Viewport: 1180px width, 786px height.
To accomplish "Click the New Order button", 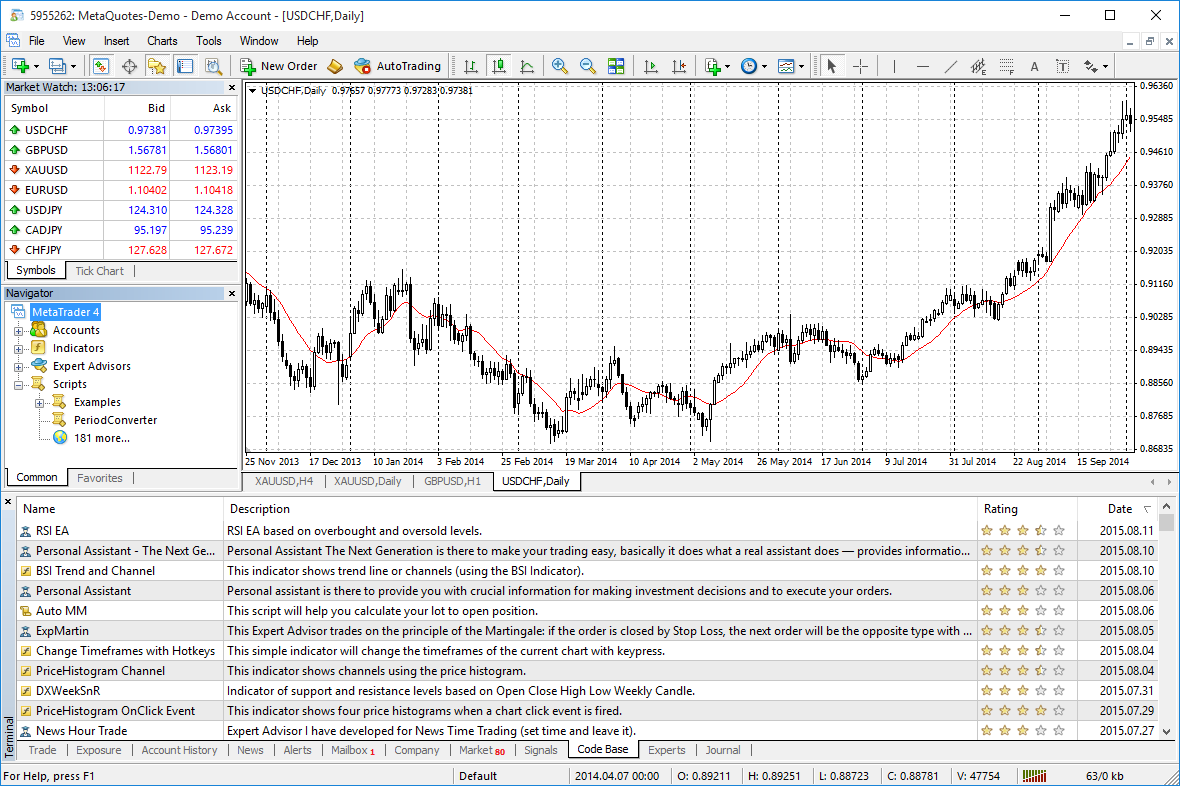I will [278, 66].
